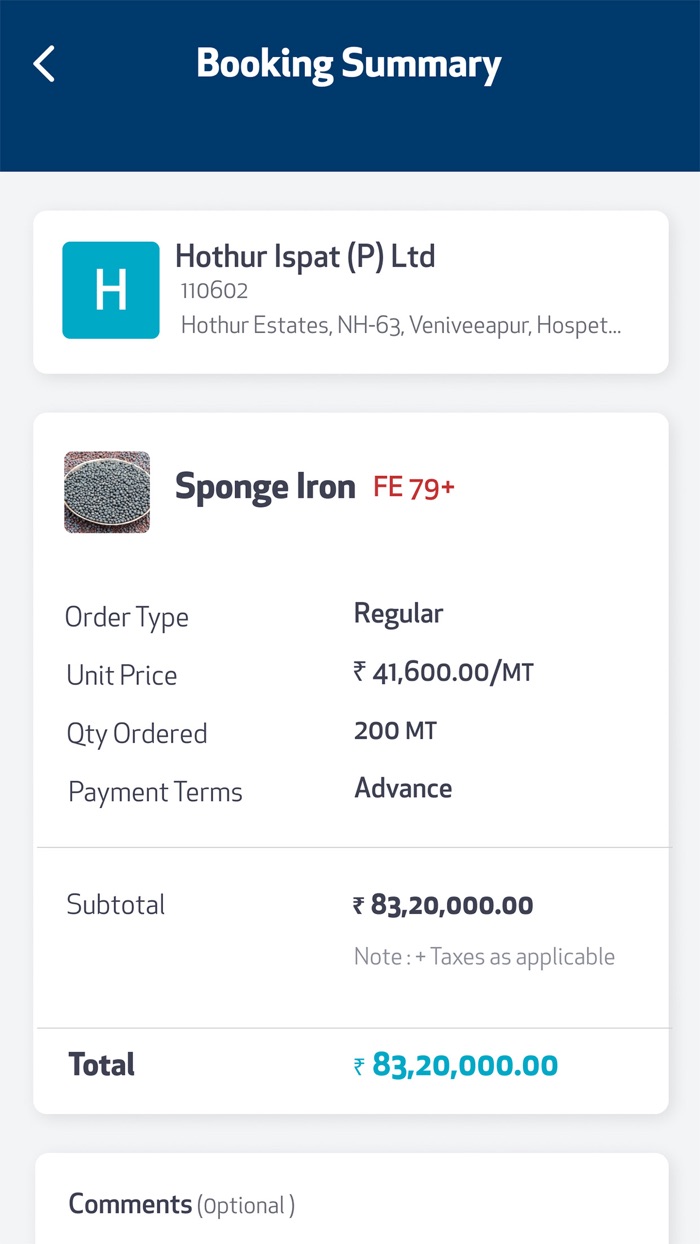Open the Sponge Iron product image
The width and height of the screenshot is (700, 1244).
[107, 492]
